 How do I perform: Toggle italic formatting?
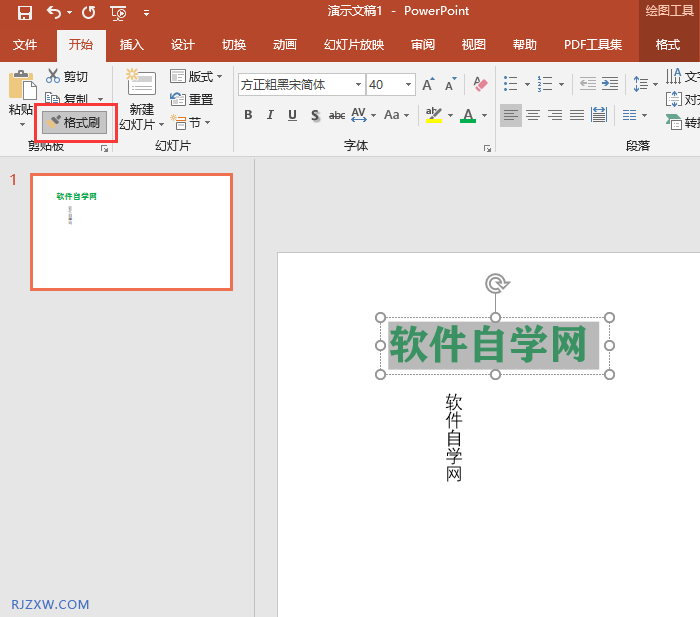[271, 115]
